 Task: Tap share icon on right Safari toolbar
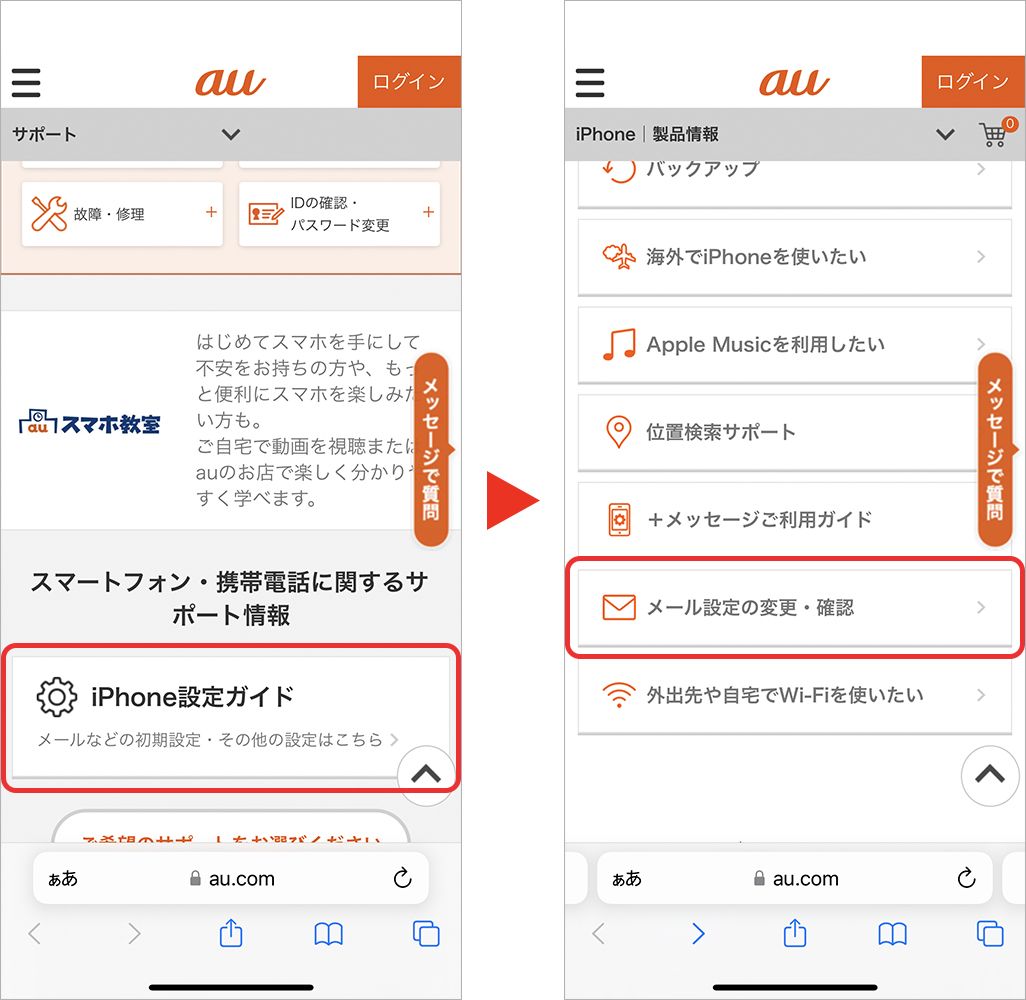(x=795, y=933)
